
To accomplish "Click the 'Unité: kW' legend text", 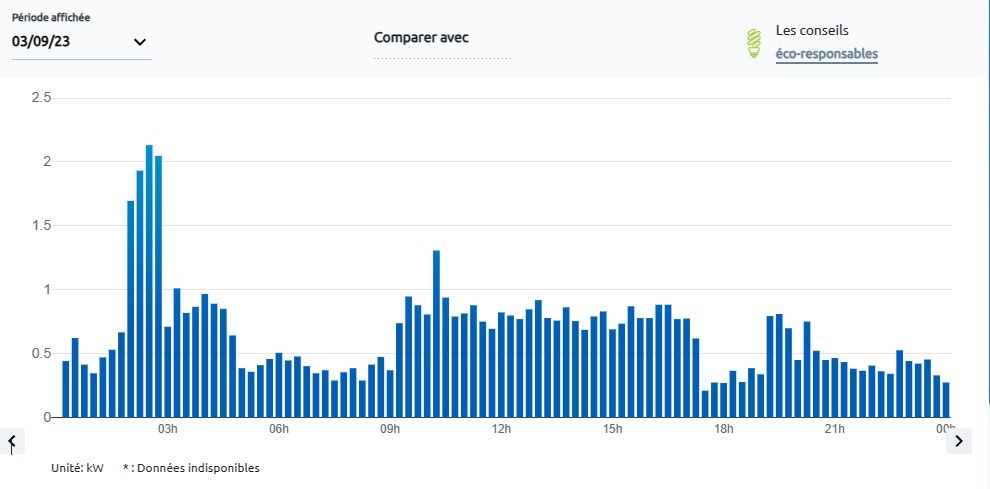I will (79, 468).
